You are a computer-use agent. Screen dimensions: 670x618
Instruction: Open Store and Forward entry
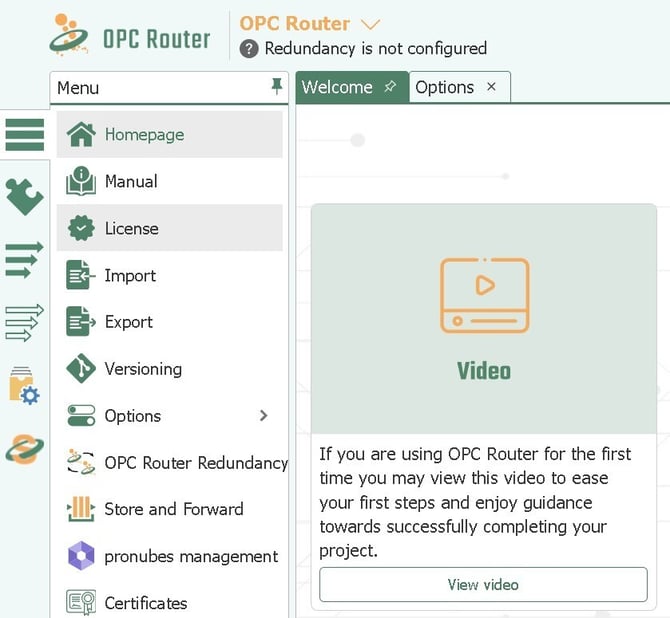click(x=170, y=509)
